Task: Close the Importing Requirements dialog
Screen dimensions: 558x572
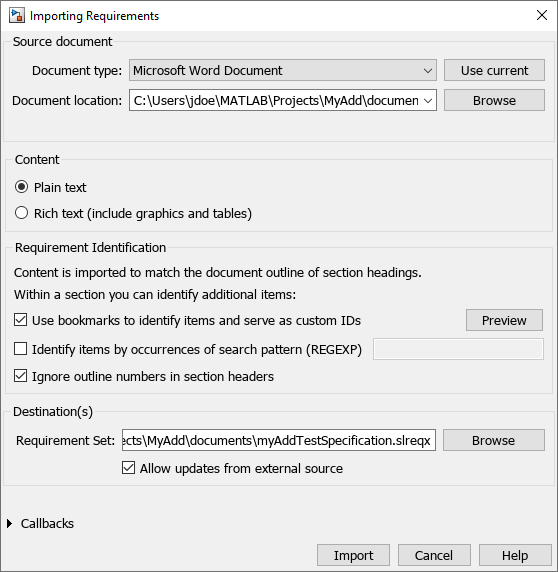Action: pos(542,15)
